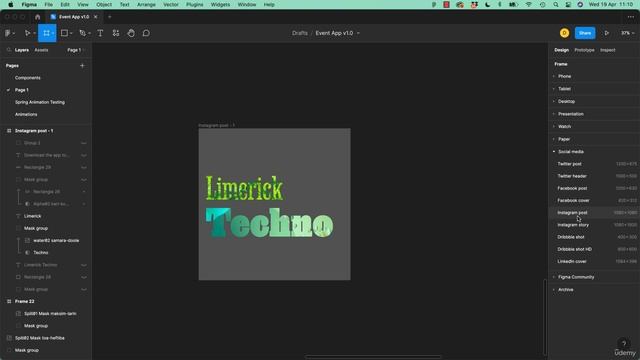
Task: Open the Resources tool
Action: click(x=116, y=33)
